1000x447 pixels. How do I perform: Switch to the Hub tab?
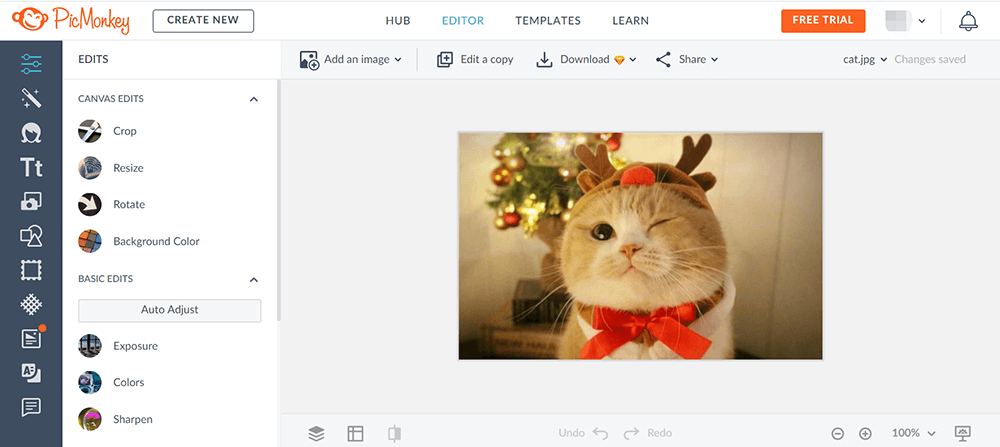[398, 21]
